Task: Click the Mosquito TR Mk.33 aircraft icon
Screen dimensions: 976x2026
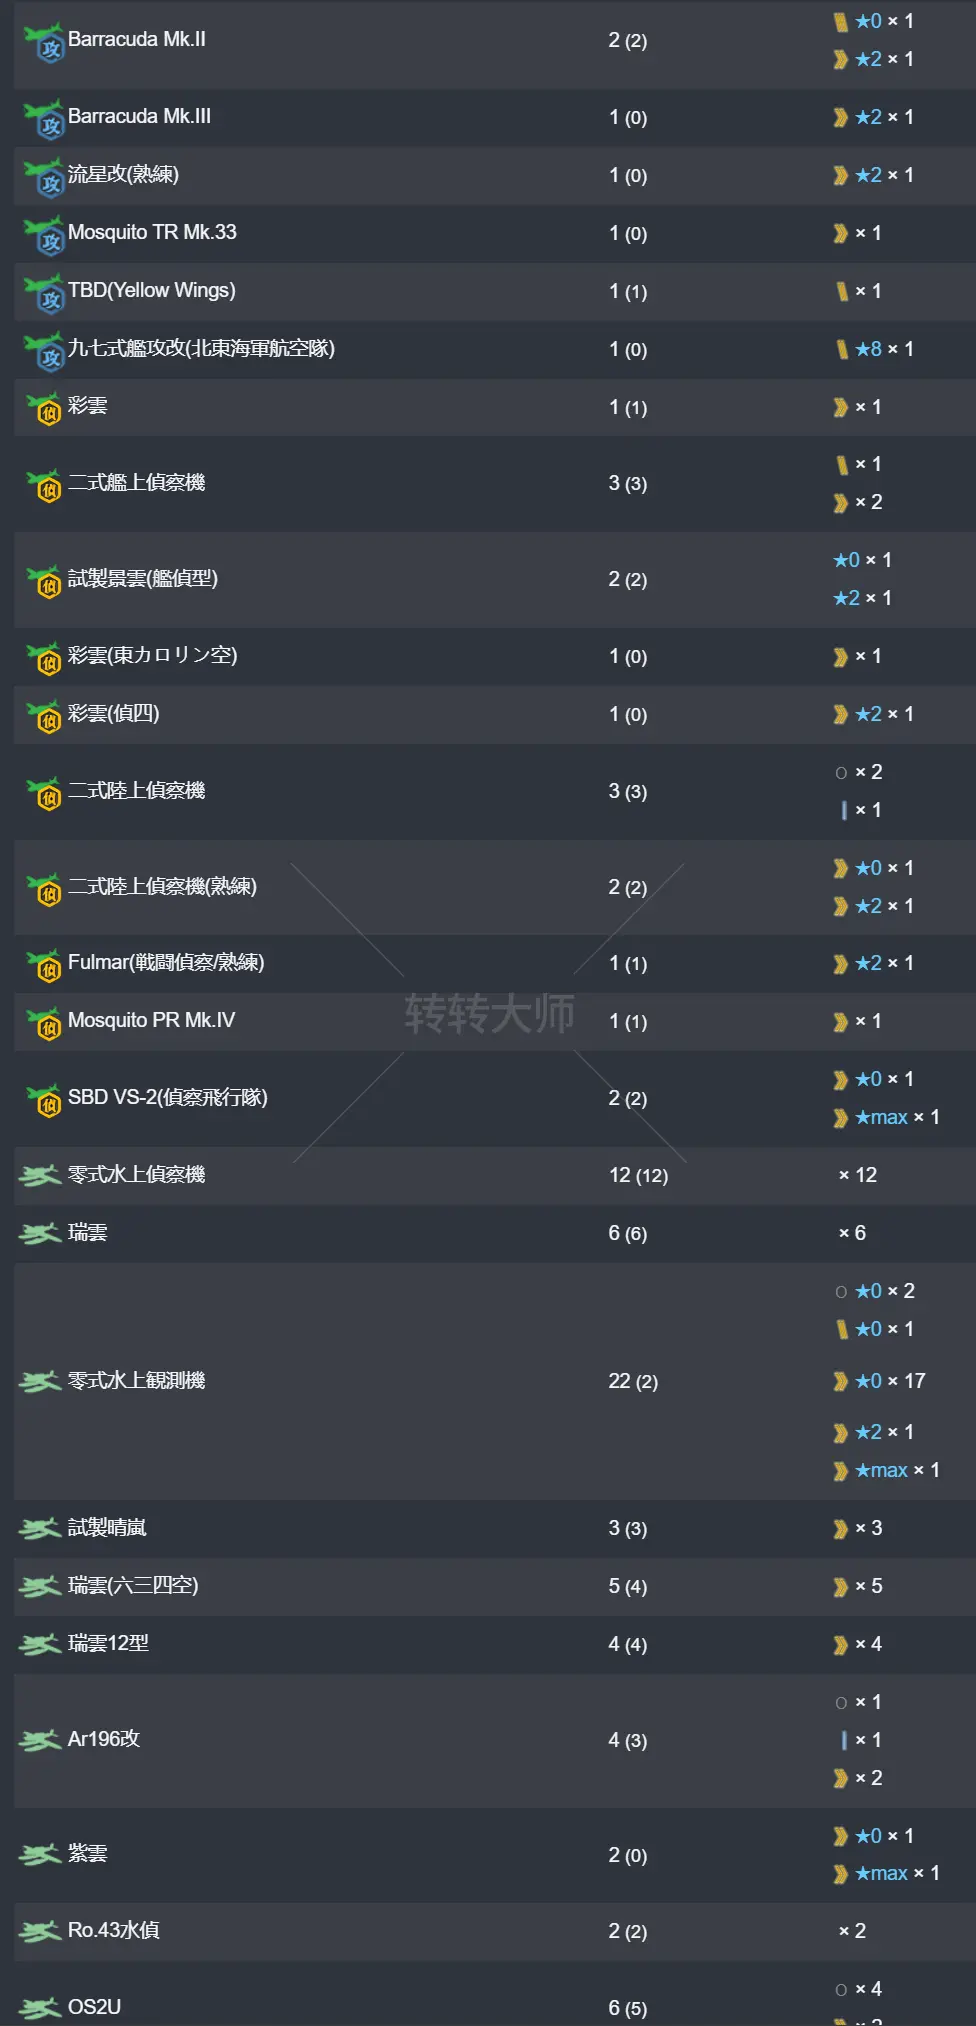Action: pos(44,235)
